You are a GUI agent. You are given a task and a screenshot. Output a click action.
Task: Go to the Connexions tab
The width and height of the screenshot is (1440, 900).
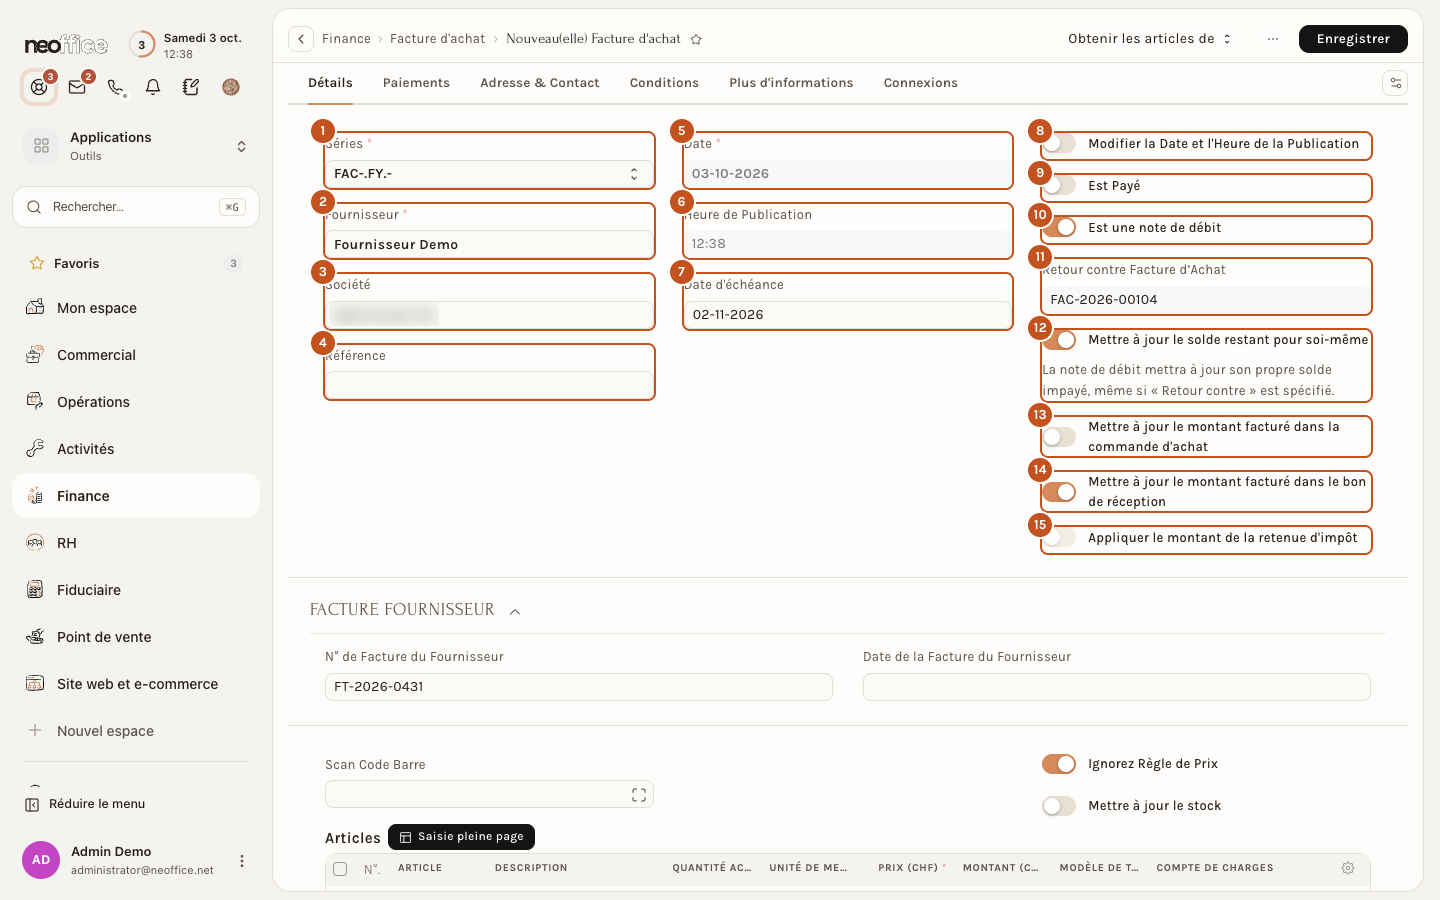[921, 83]
